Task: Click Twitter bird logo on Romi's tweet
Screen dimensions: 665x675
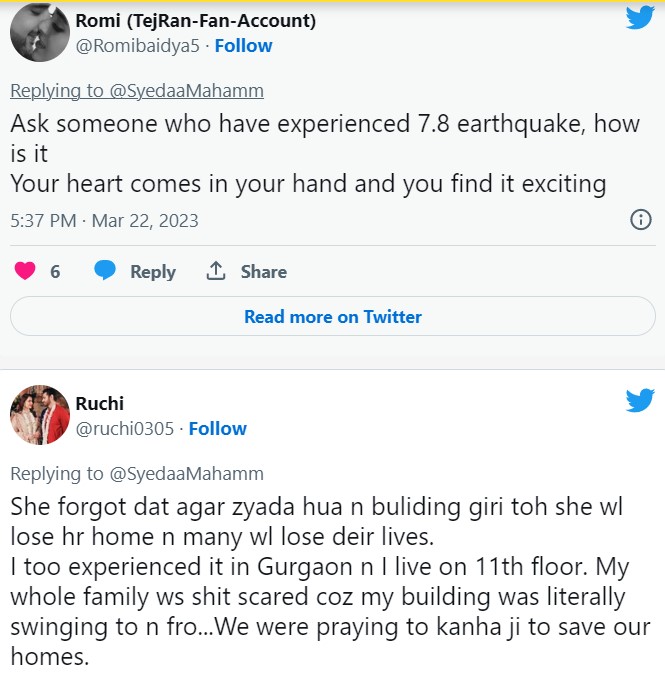Action: coord(640,18)
